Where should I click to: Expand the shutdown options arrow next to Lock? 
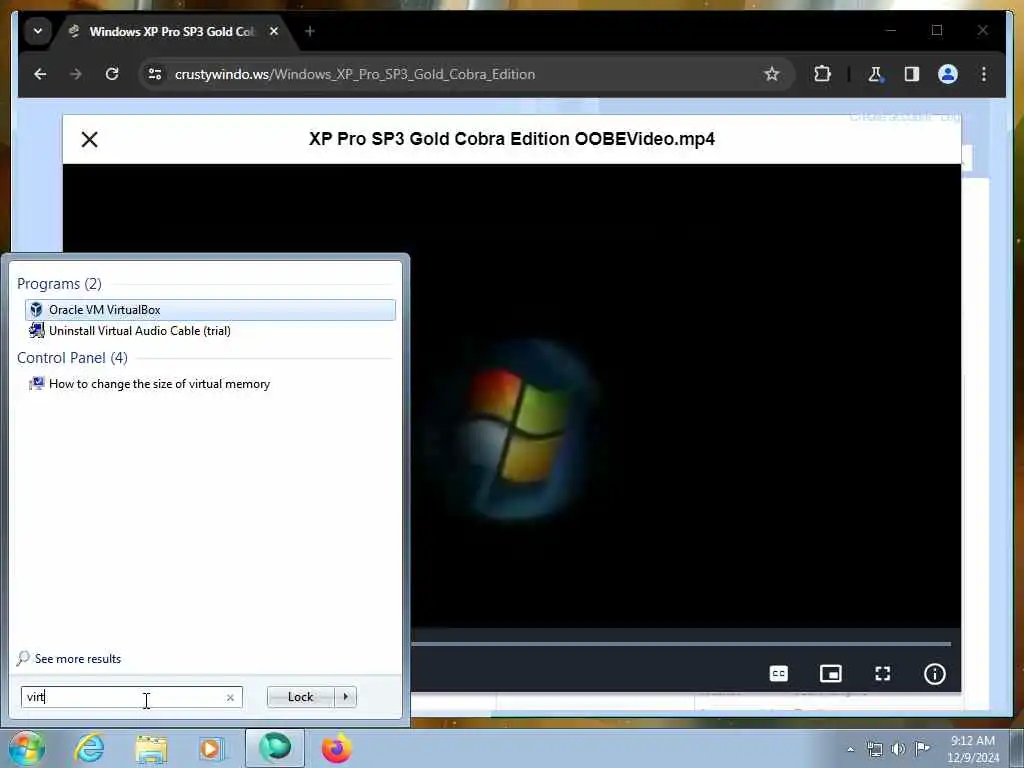345,697
